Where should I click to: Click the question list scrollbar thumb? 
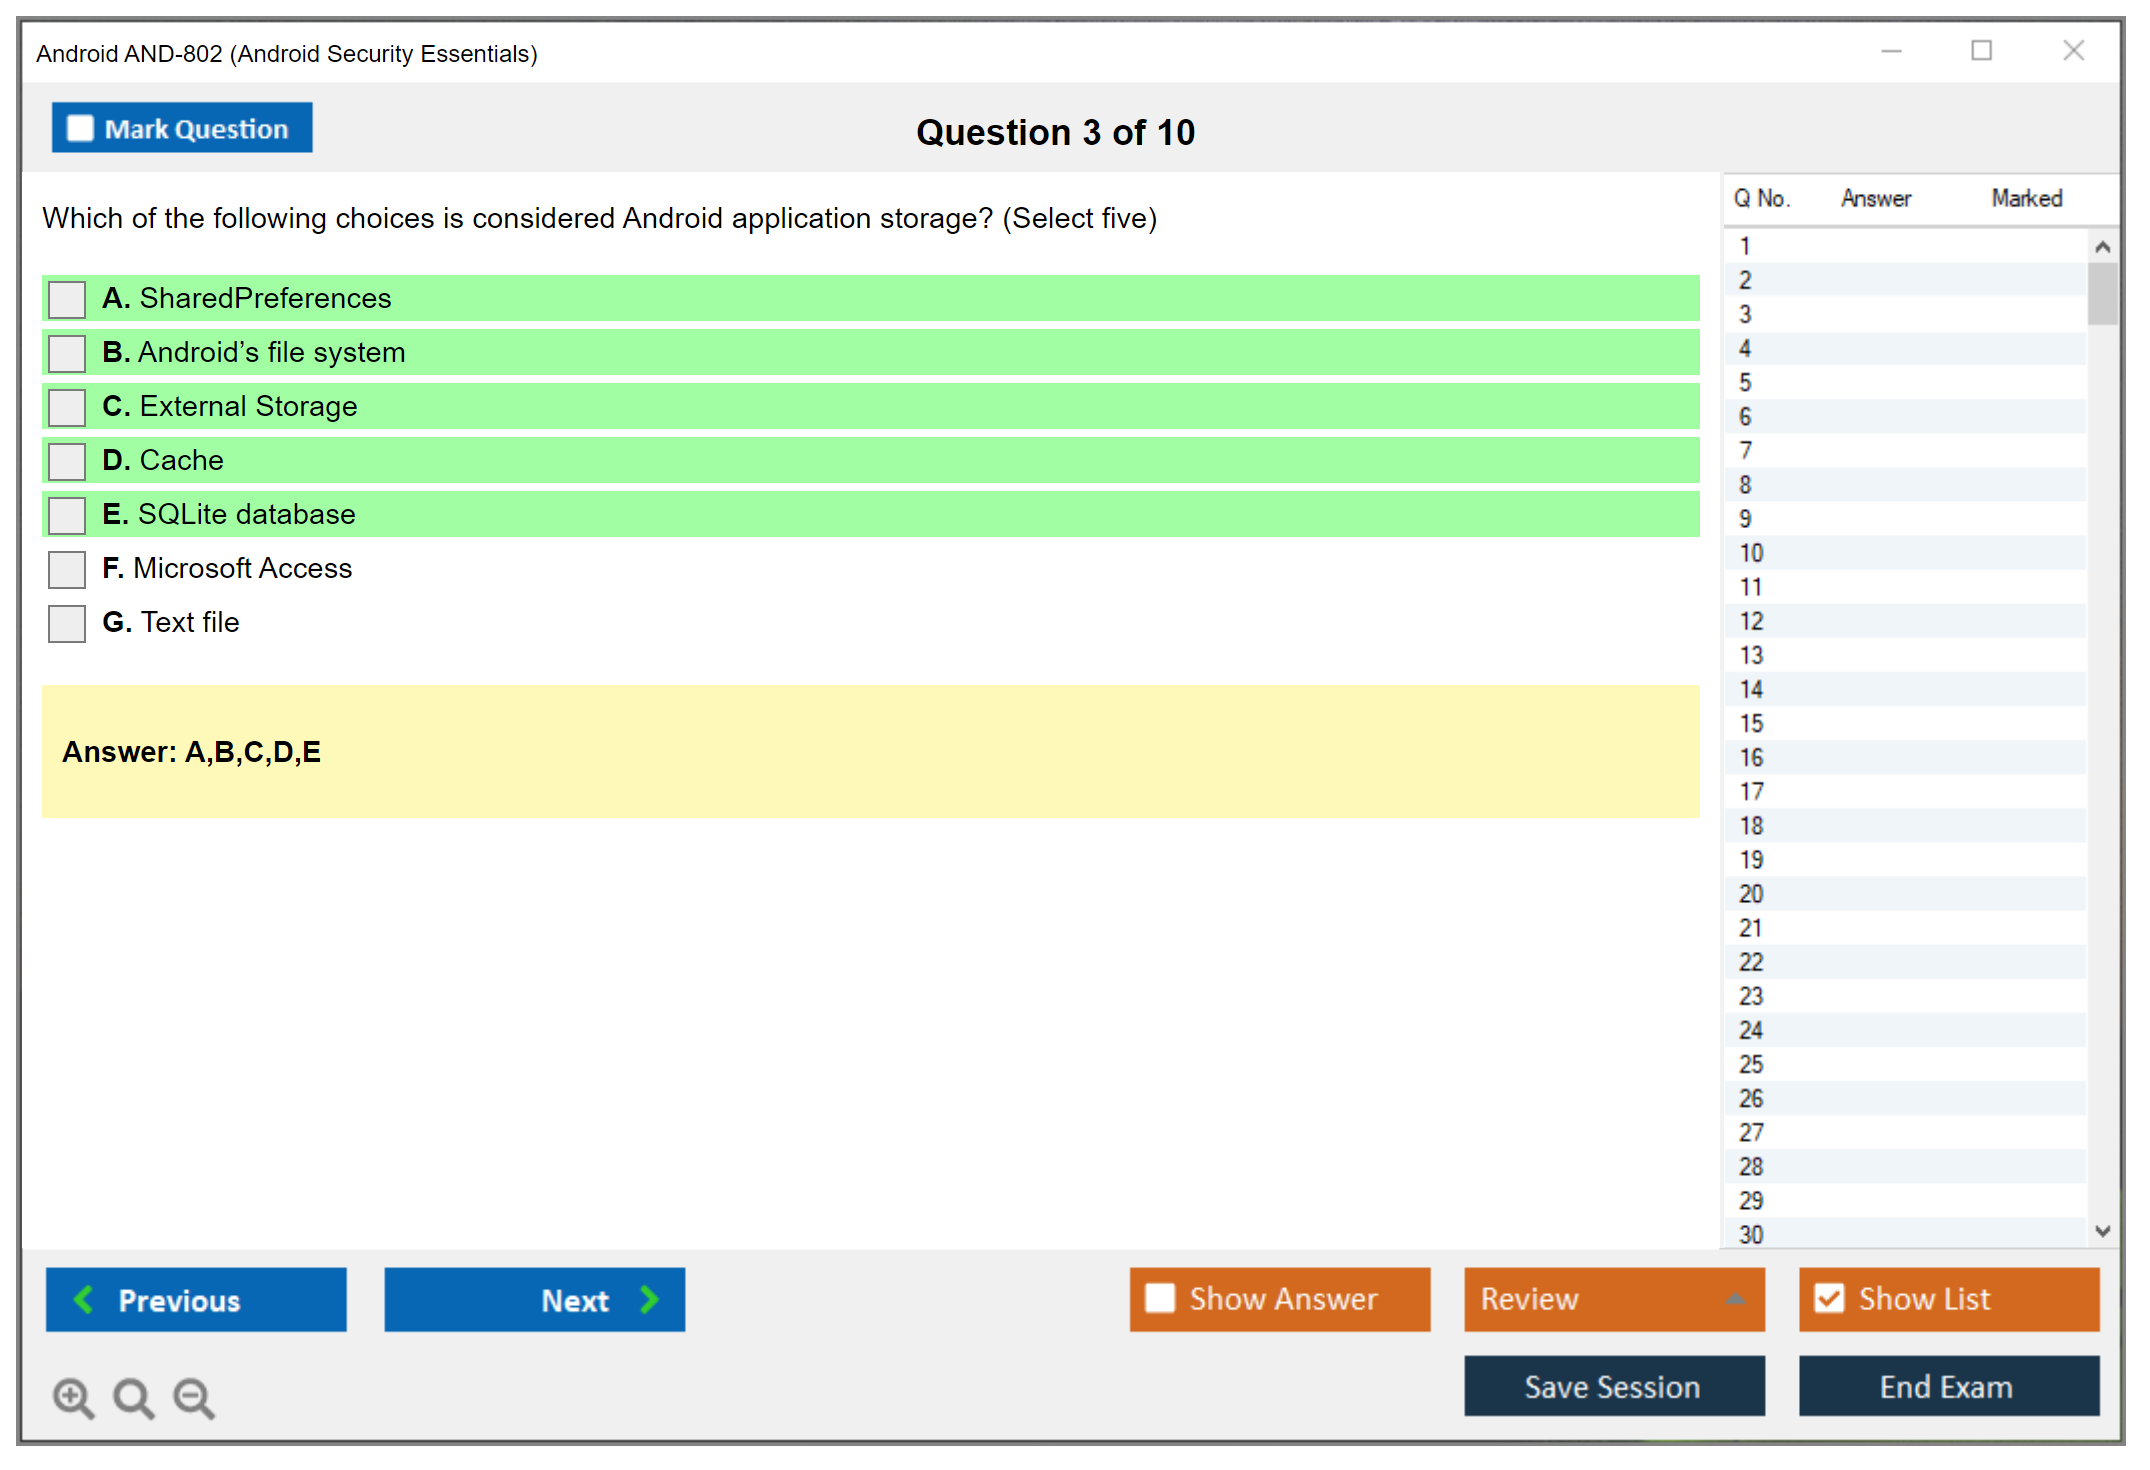tap(2102, 292)
